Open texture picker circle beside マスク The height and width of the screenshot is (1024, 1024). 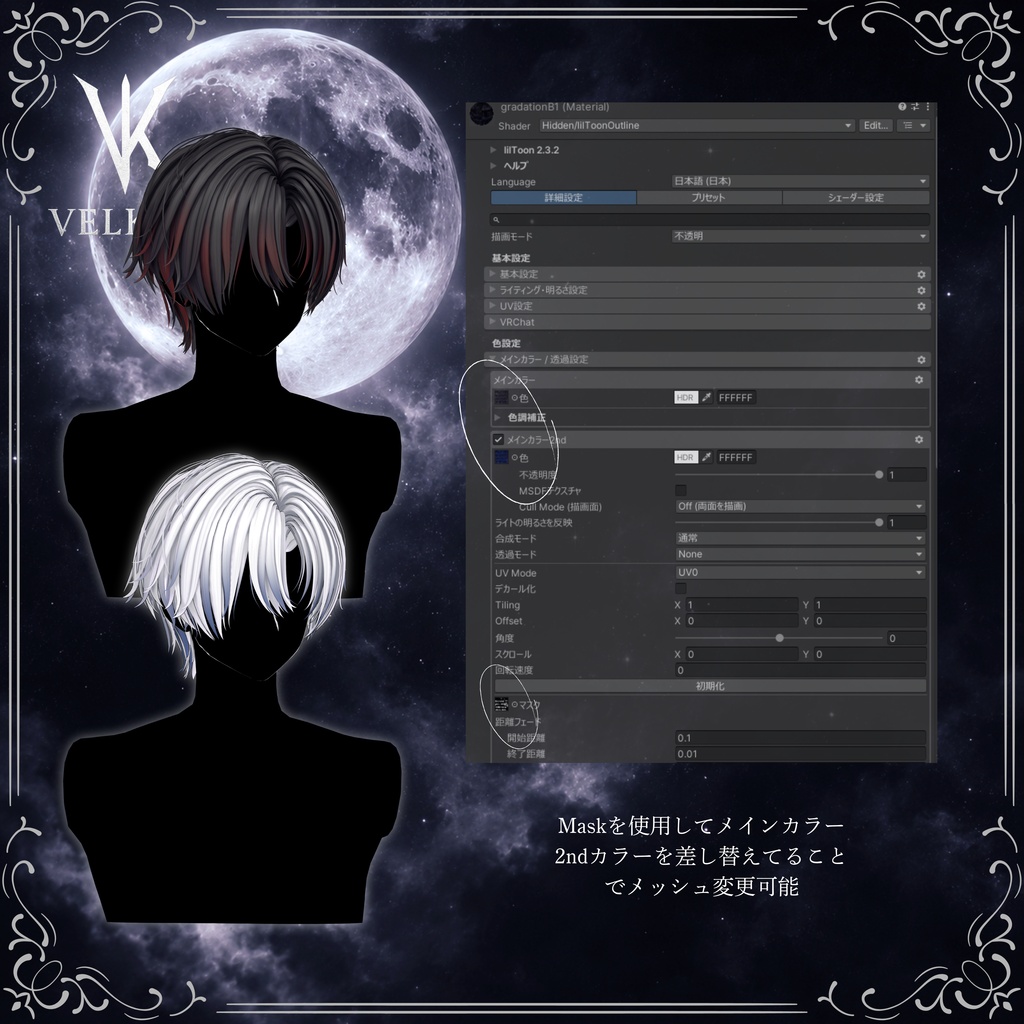click(515, 705)
